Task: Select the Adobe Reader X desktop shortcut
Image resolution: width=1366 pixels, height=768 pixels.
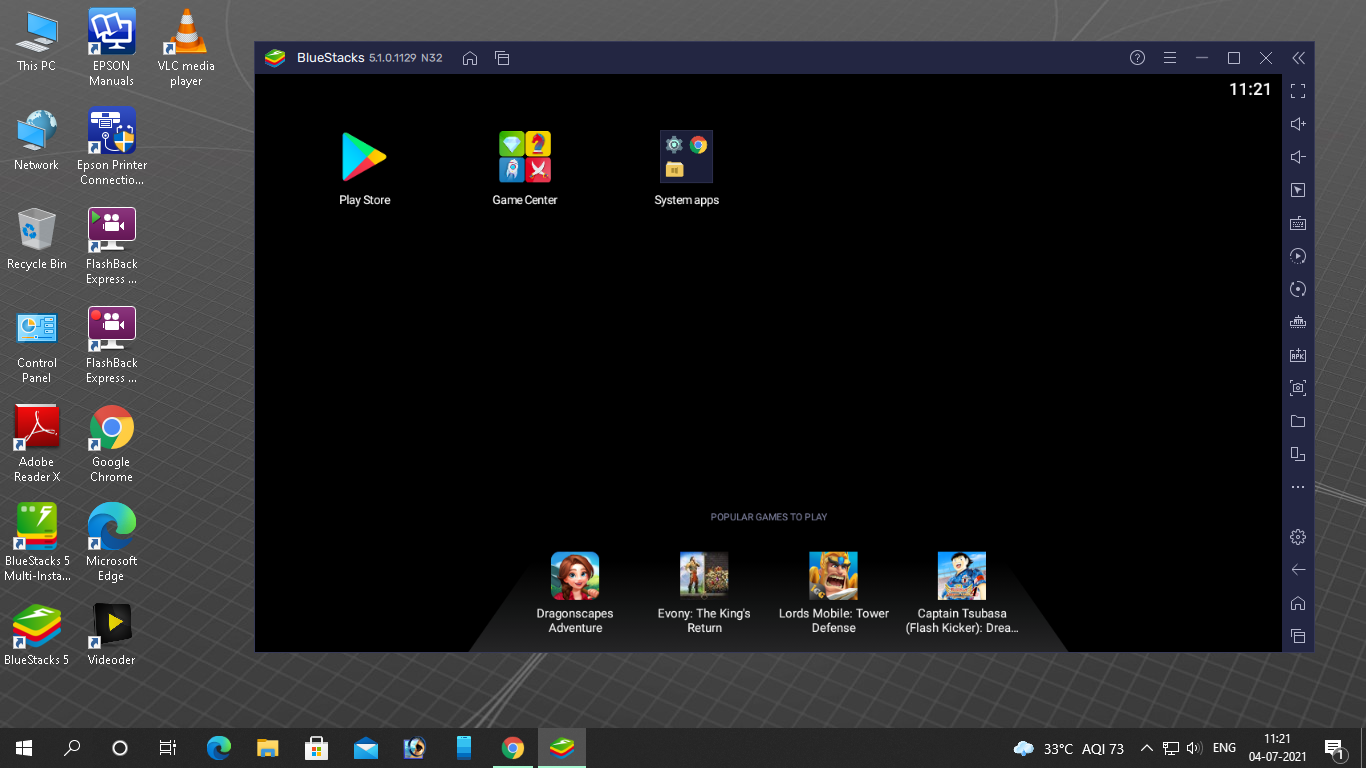Action: tap(37, 444)
